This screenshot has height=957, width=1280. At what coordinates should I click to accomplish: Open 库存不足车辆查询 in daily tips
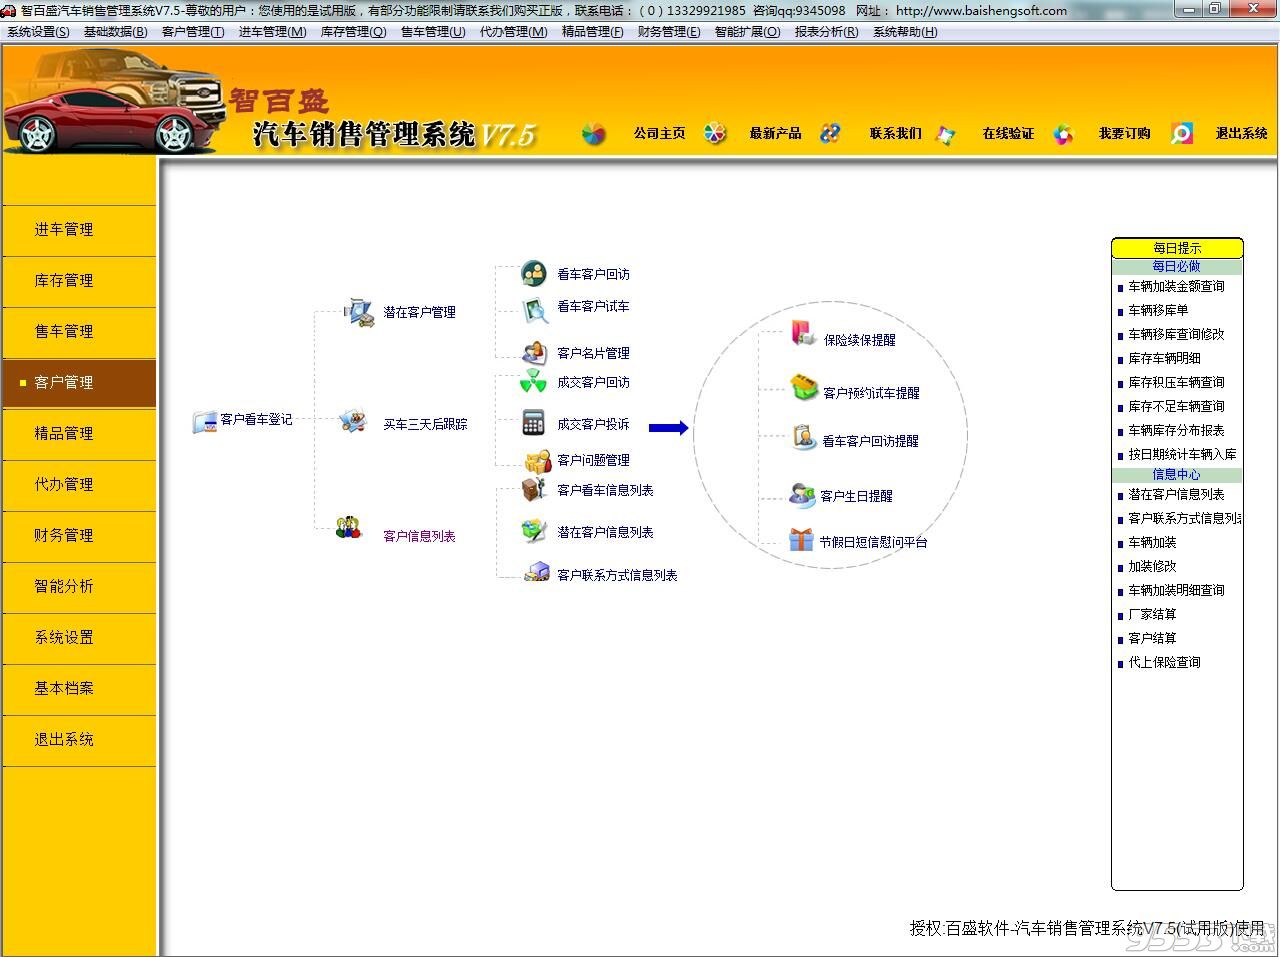1176,406
